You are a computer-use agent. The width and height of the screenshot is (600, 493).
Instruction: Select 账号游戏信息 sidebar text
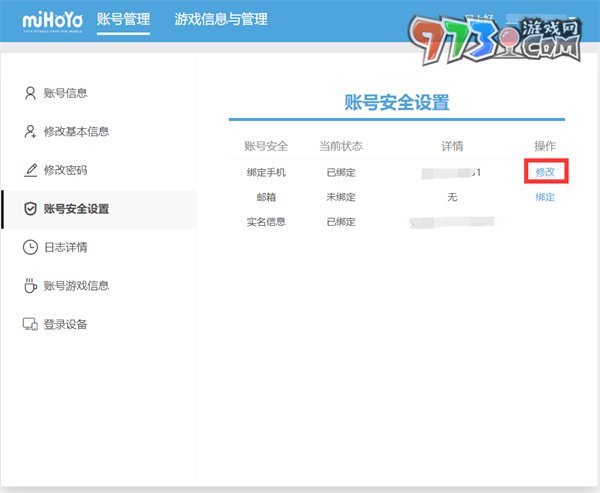click(x=77, y=286)
